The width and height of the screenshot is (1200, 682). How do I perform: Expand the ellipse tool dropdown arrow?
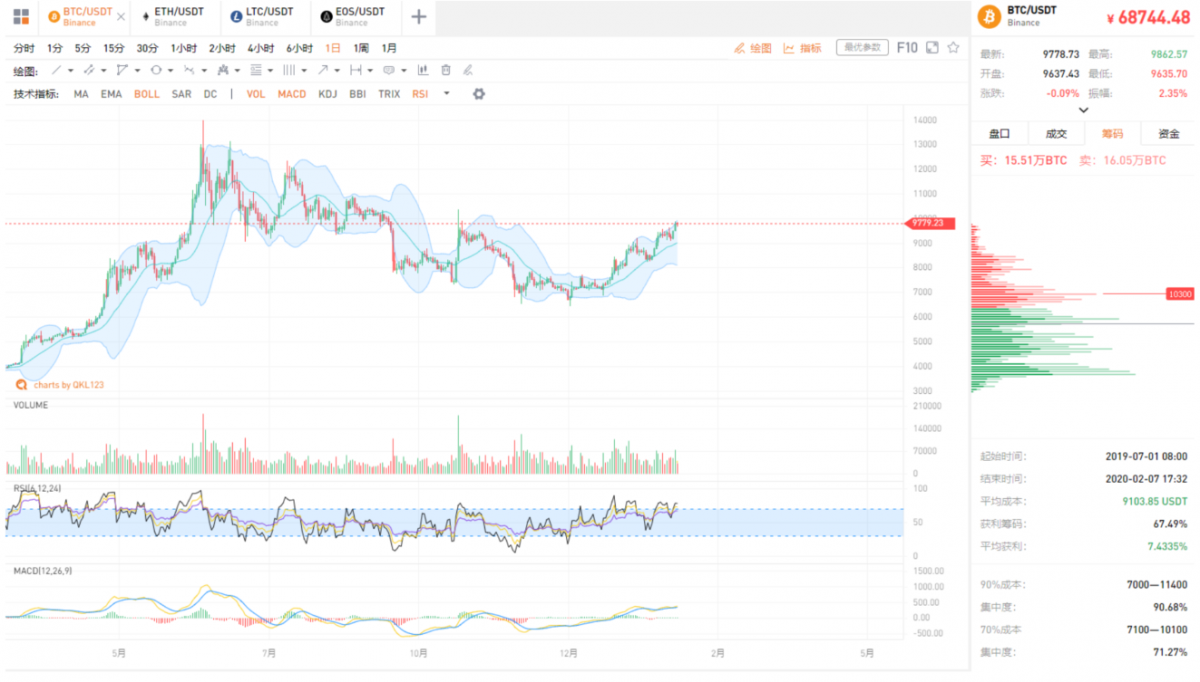click(x=171, y=70)
